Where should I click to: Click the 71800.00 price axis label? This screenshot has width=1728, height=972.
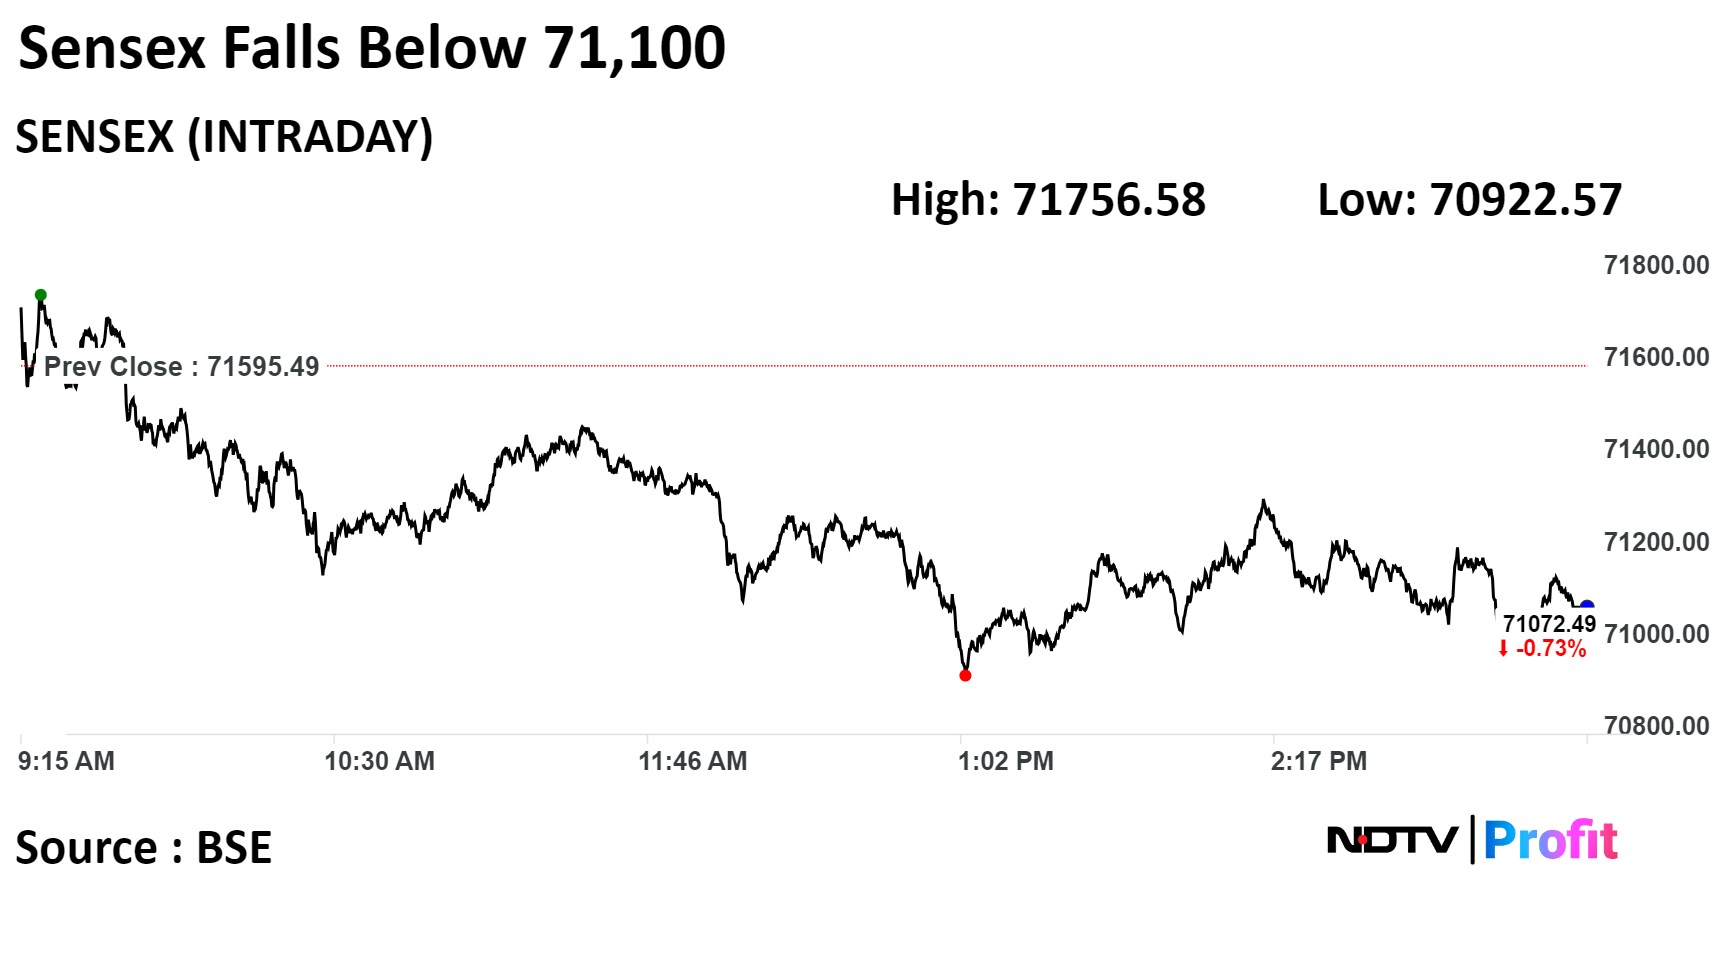click(1656, 265)
